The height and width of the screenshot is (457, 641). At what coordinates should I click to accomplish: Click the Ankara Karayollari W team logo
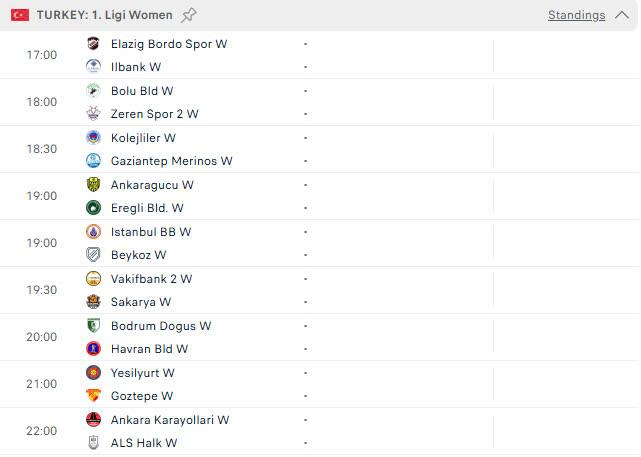tap(93, 419)
